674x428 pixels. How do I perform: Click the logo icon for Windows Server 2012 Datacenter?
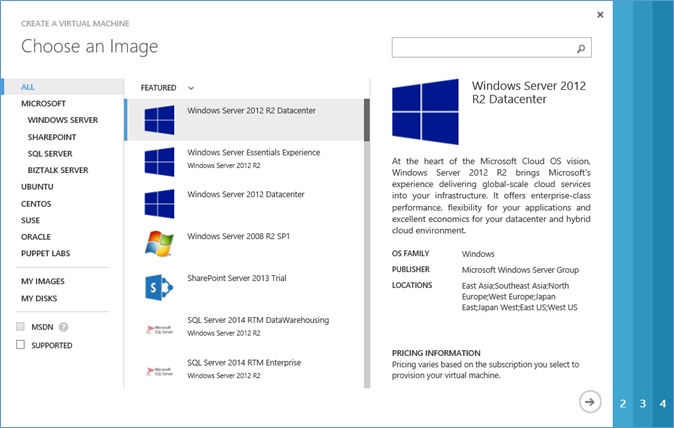coord(159,204)
